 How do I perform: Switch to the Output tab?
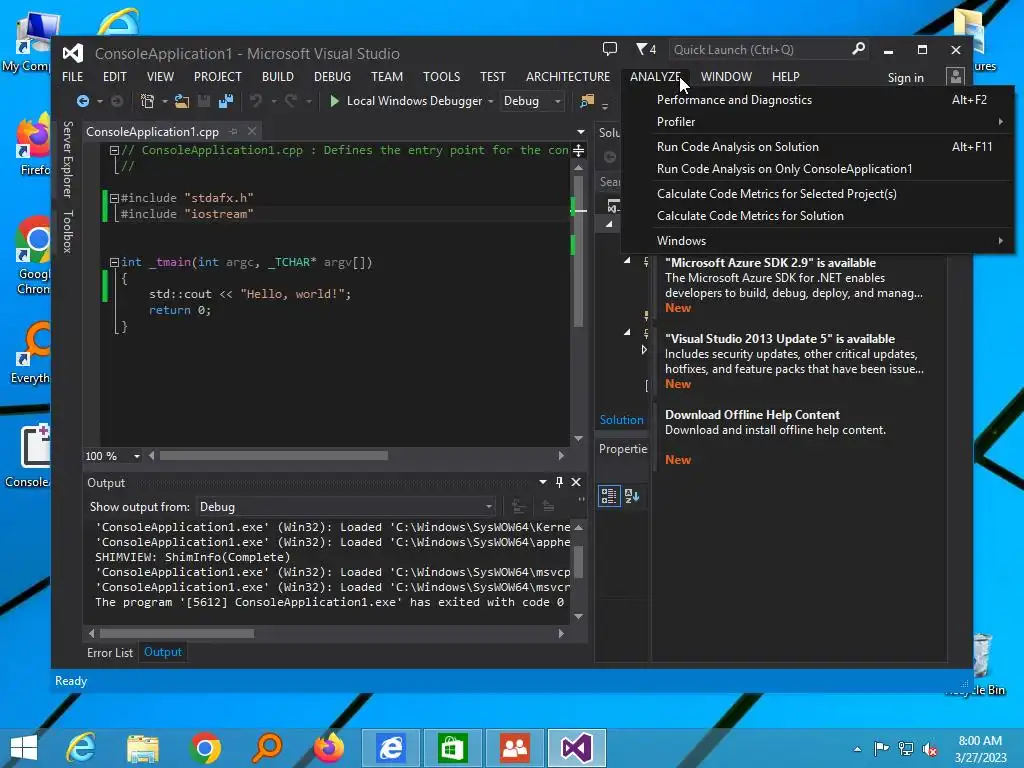point(163,652)
